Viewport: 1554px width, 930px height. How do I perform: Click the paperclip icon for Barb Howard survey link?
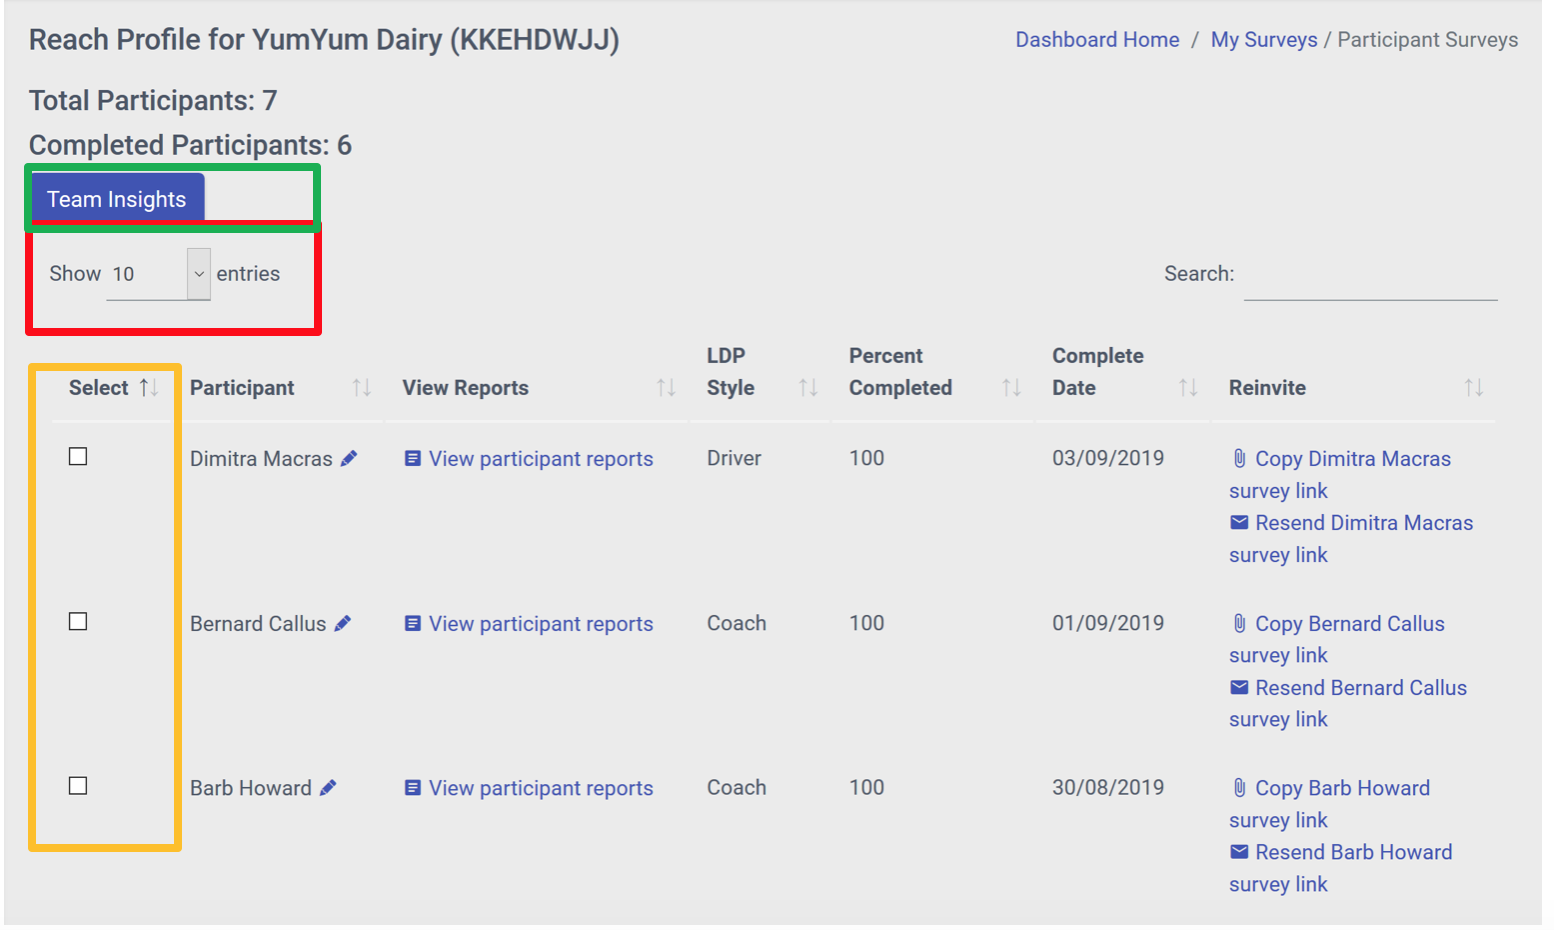pos(1237,787)
